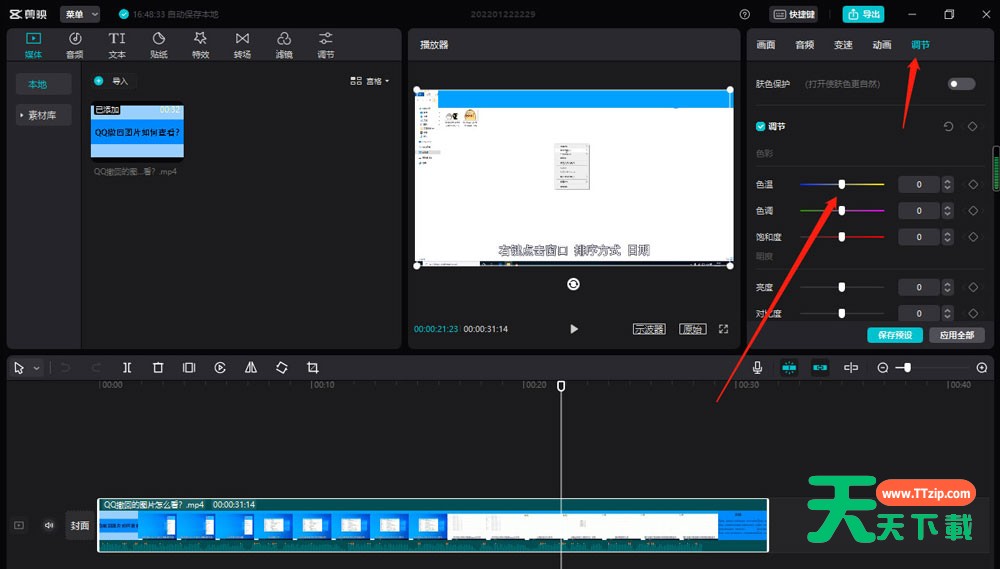The width and height of the screenshot is (1000, 569).
Task: Open the 宫格 grid view dropdown
Action: [x=370, y=81]
